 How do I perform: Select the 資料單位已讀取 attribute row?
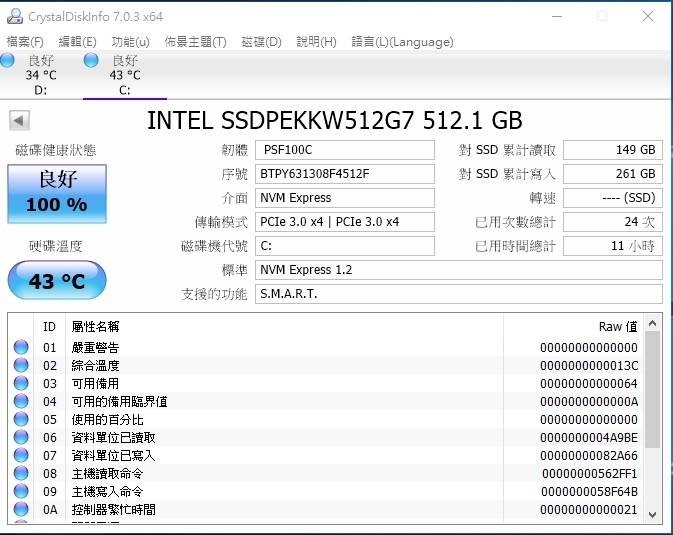[326, 437]
